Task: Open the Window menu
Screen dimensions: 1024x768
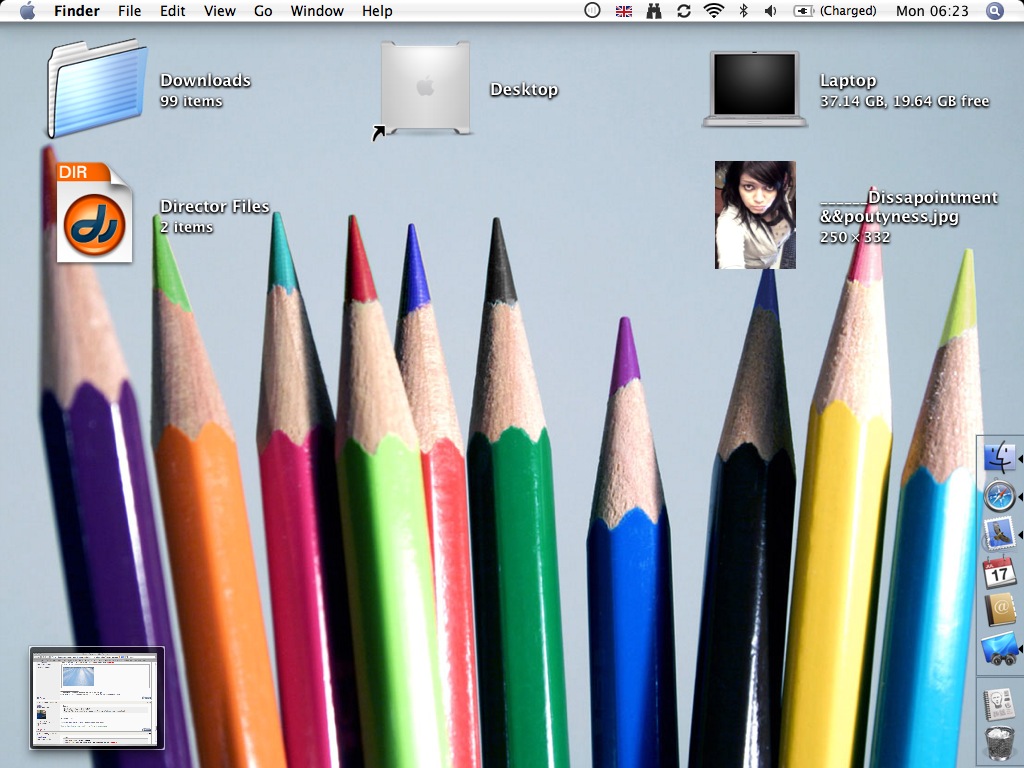Action: [317, 11]
